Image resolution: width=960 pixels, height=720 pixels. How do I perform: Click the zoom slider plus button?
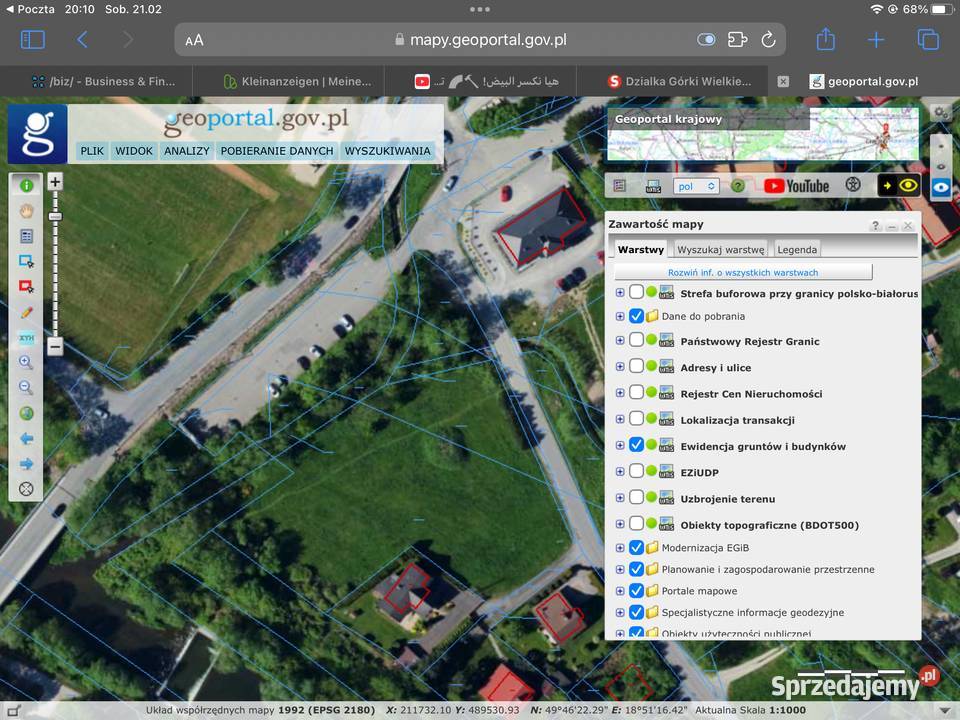click(x=55, y=182)
